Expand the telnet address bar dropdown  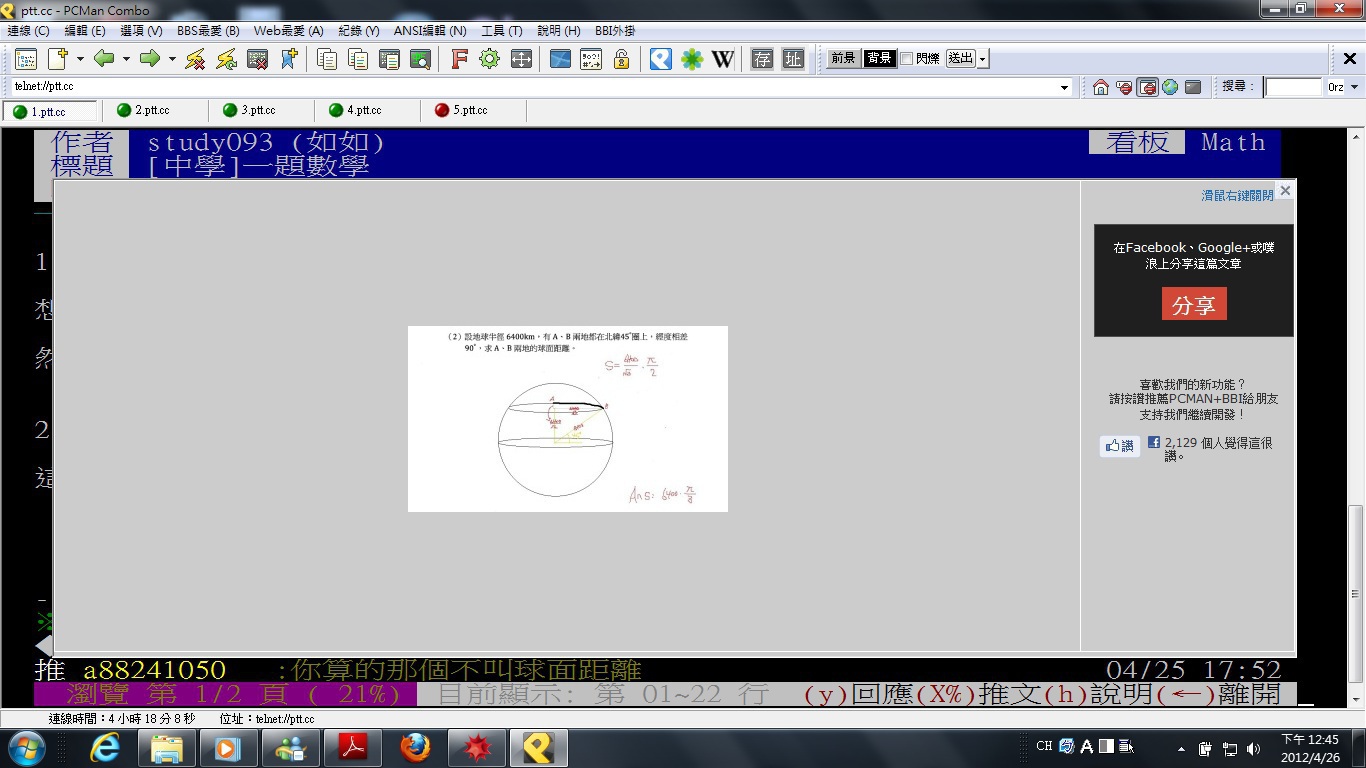[1064, 87]
